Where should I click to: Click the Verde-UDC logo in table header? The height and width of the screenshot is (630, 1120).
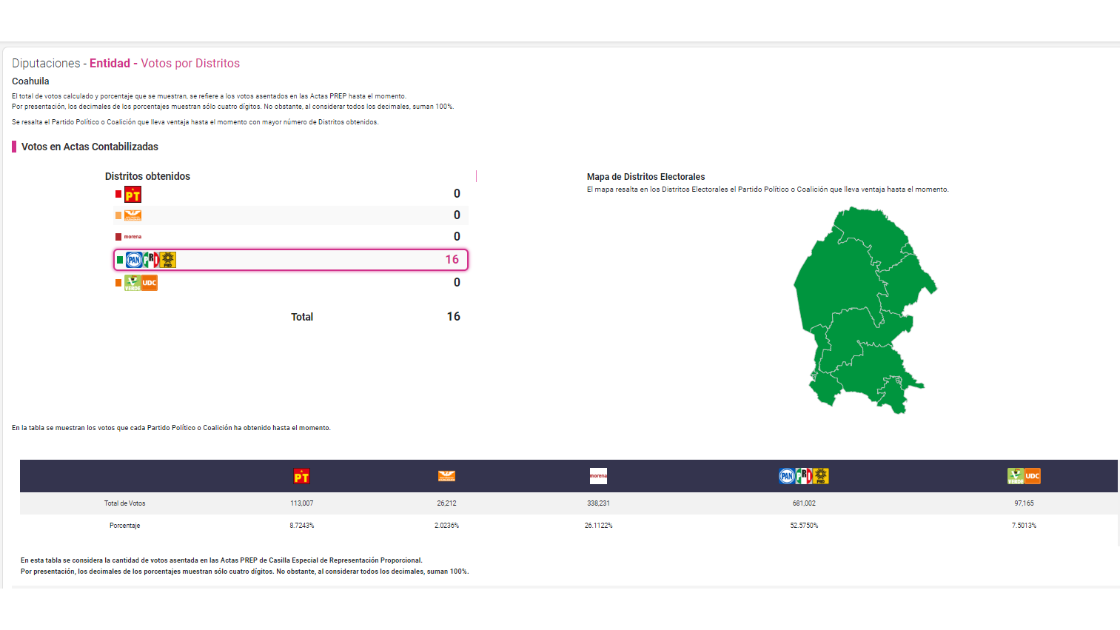click(1024, 476)
